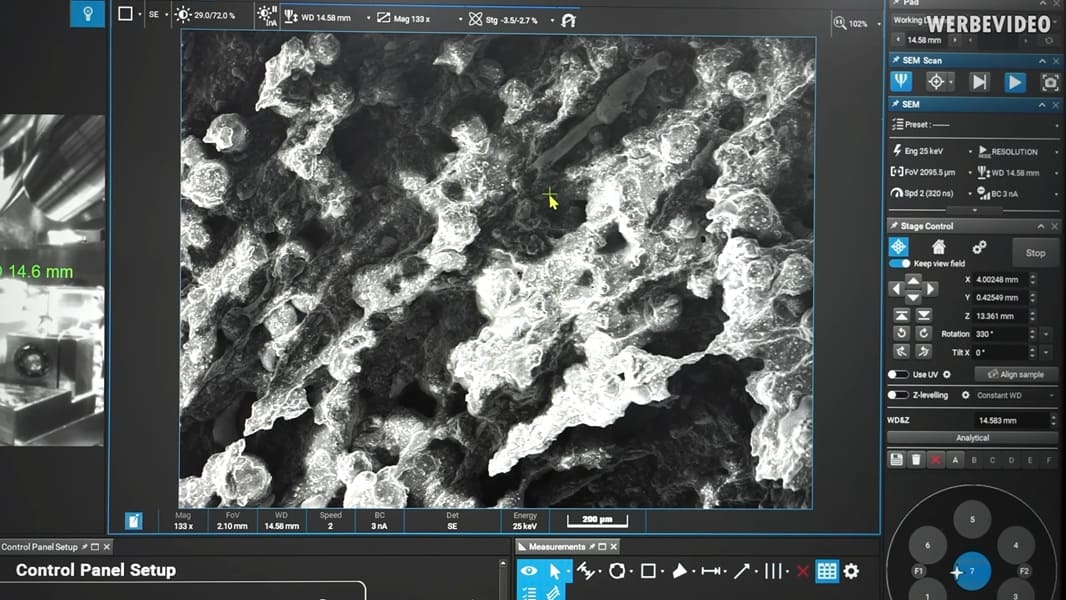Viewport: 1066px width, 600px height.
Task: Click the rotate counterclockwise stage icon
Action: 901,333
